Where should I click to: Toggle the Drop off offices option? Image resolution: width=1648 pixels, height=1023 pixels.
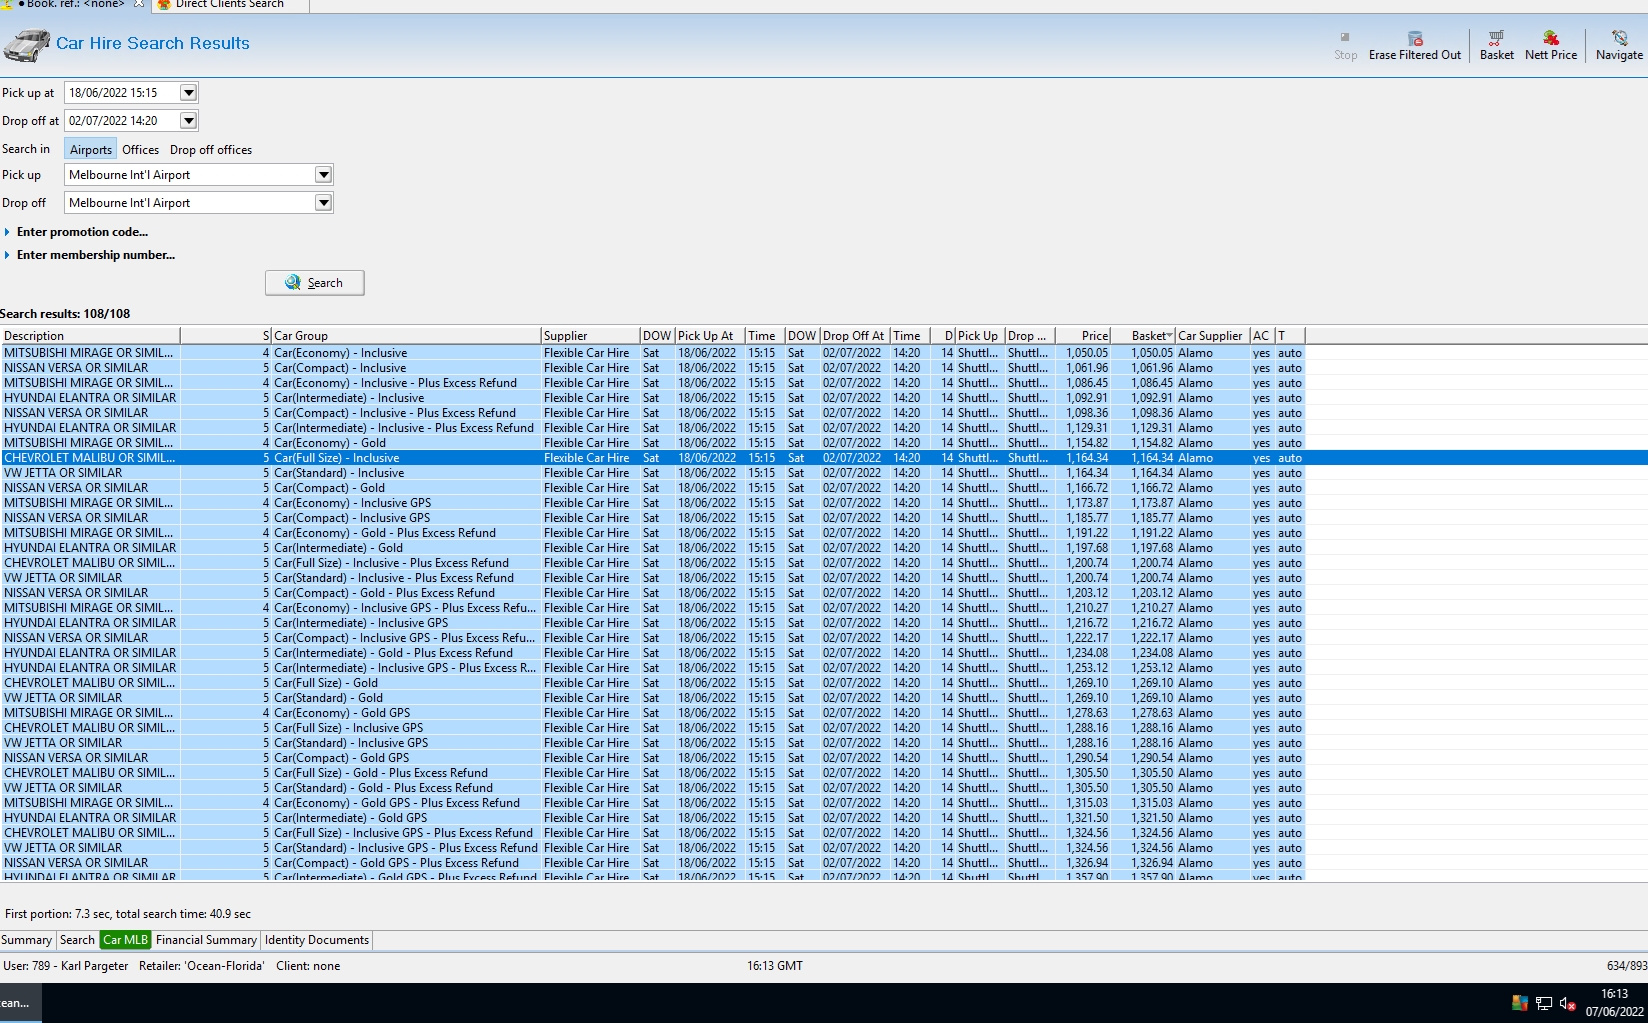tap(211, 149)
